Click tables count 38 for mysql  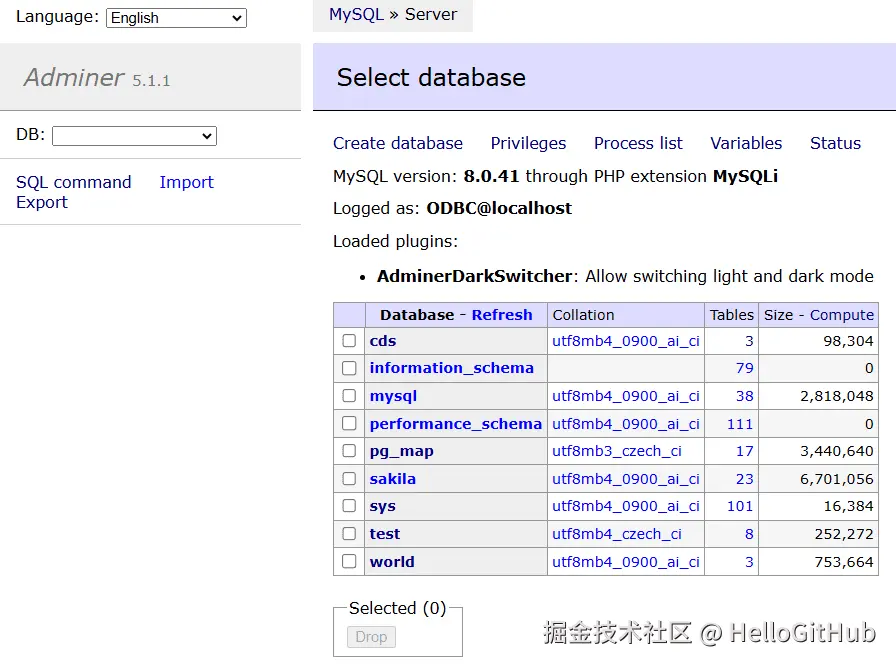pyautogui.click(x=744, y=396)
